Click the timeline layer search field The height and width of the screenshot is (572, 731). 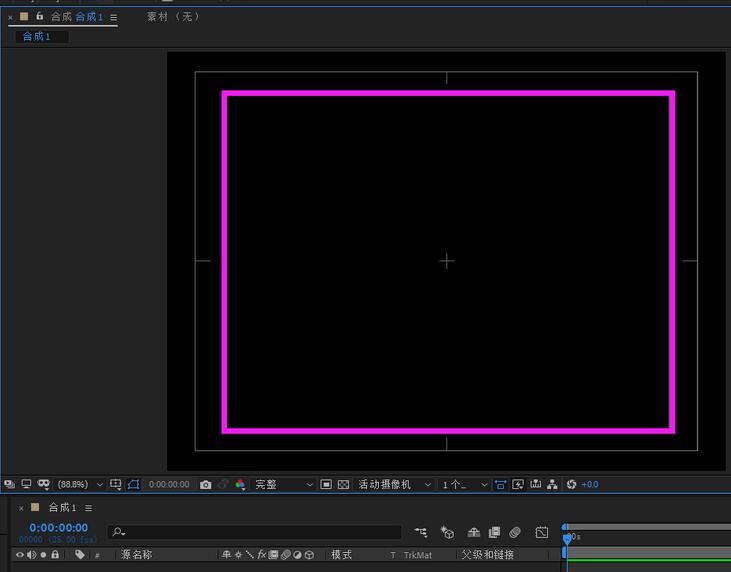point(255,533)
